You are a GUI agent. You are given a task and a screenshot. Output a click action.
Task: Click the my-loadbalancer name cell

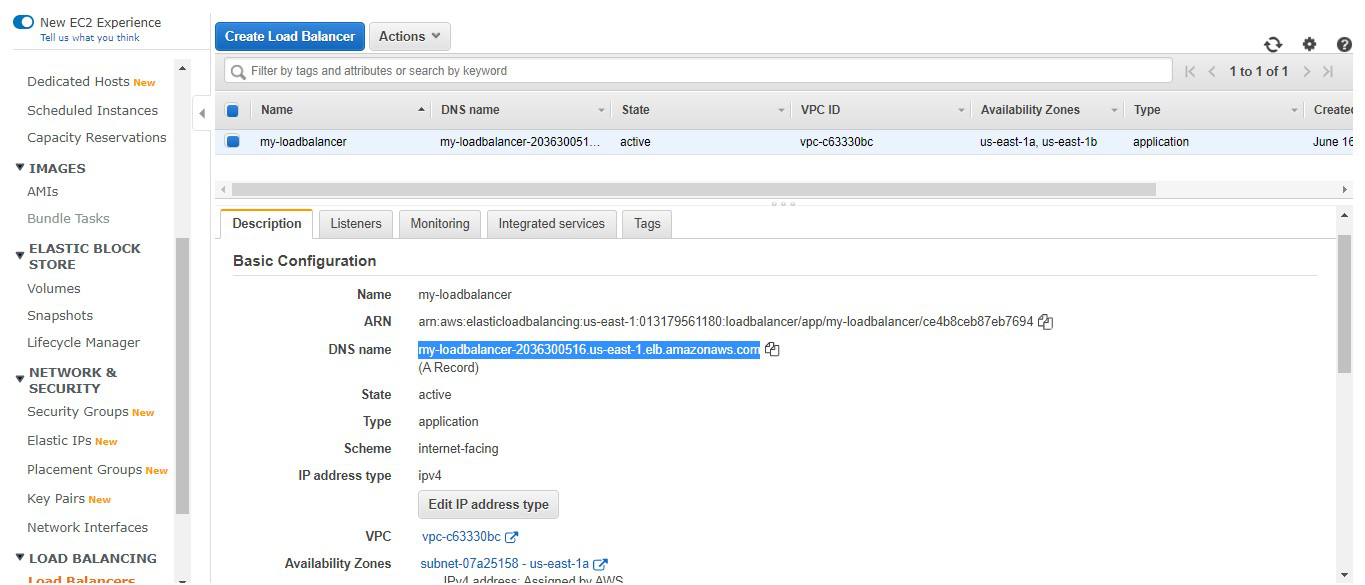[x=304, y=142]
